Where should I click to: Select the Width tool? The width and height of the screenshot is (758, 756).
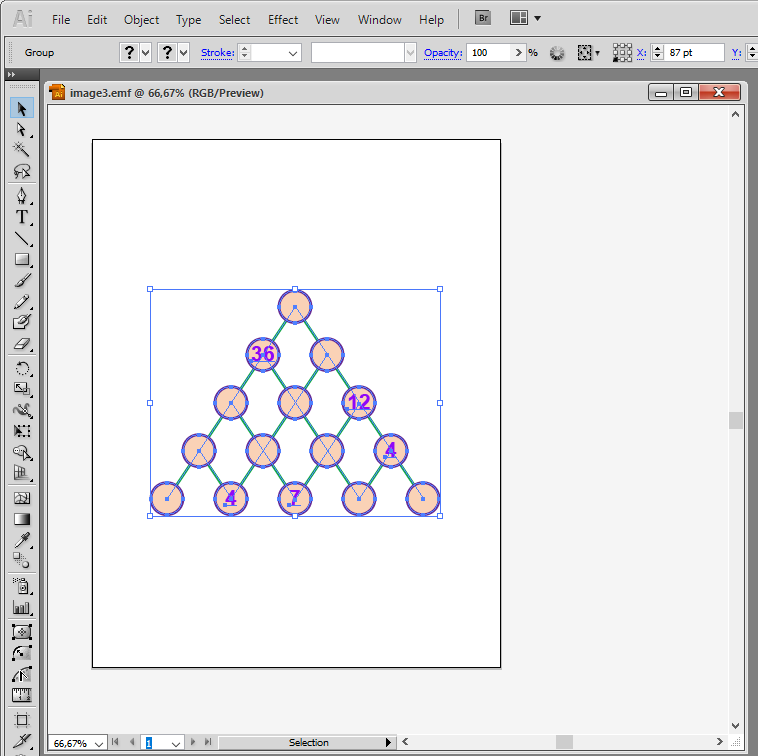pos(22,410)
